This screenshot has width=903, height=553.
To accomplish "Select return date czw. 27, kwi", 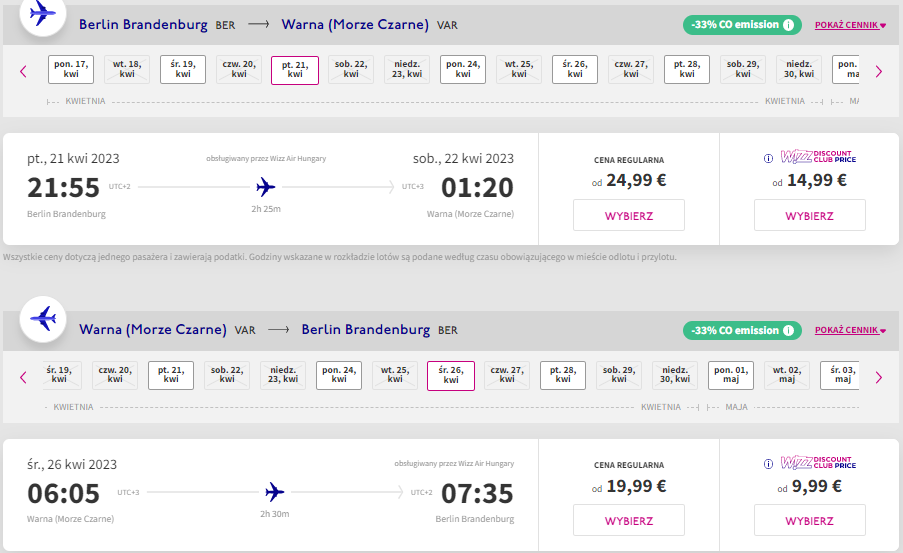I will point(507,375).
